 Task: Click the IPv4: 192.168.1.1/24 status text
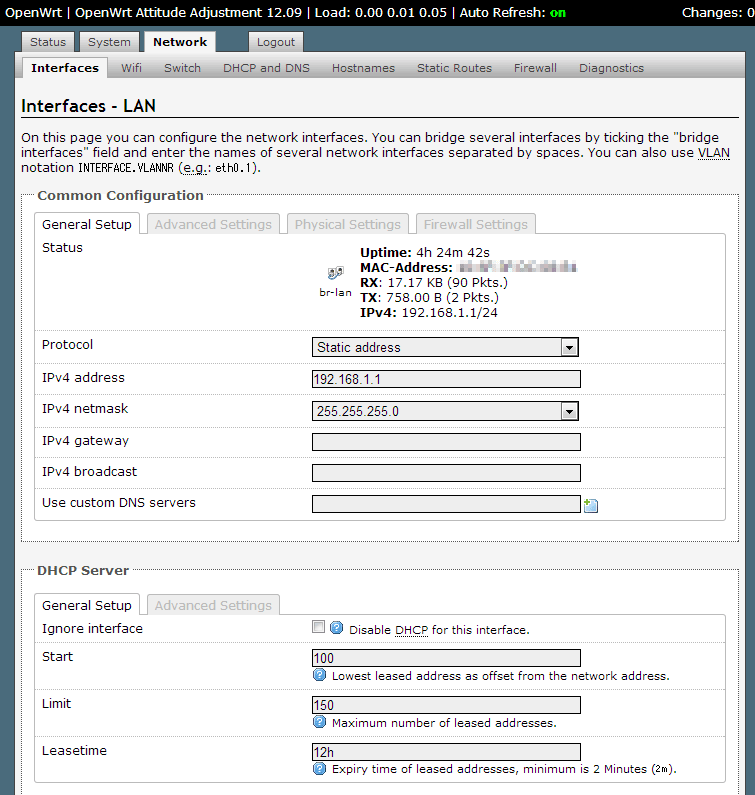[x=429, y=313]
